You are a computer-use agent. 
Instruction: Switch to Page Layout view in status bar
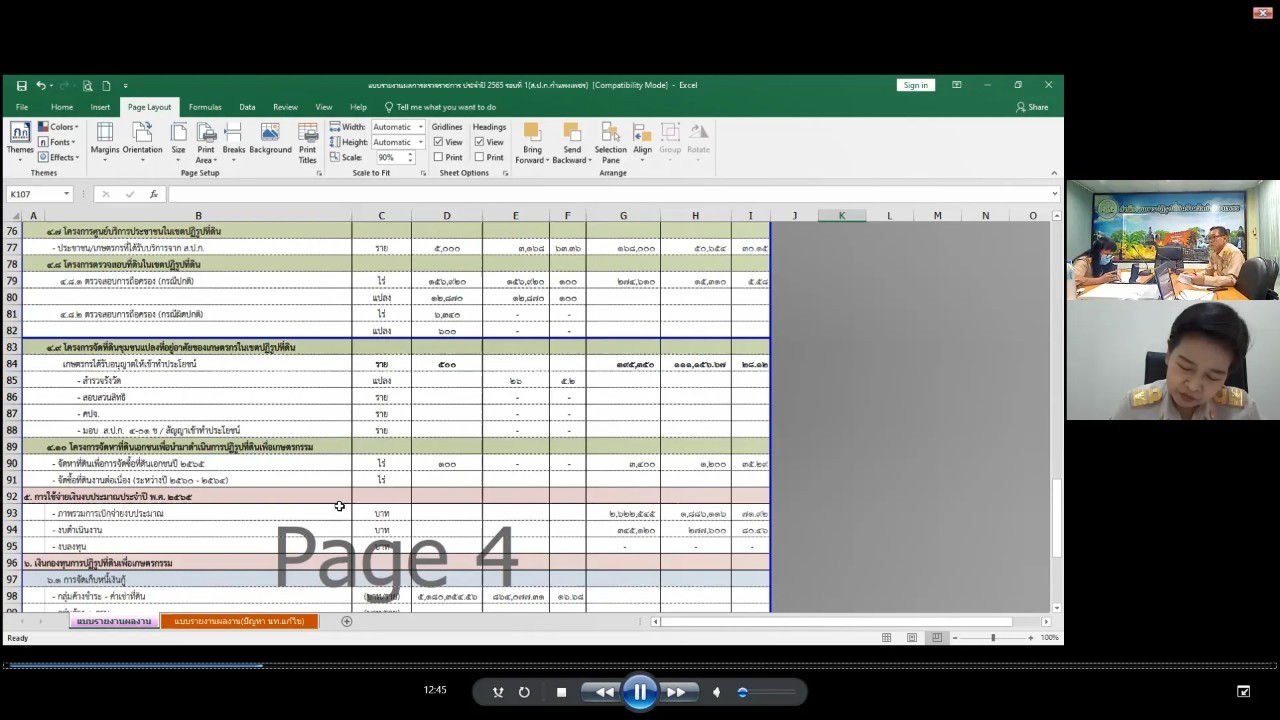pos(911,638)
